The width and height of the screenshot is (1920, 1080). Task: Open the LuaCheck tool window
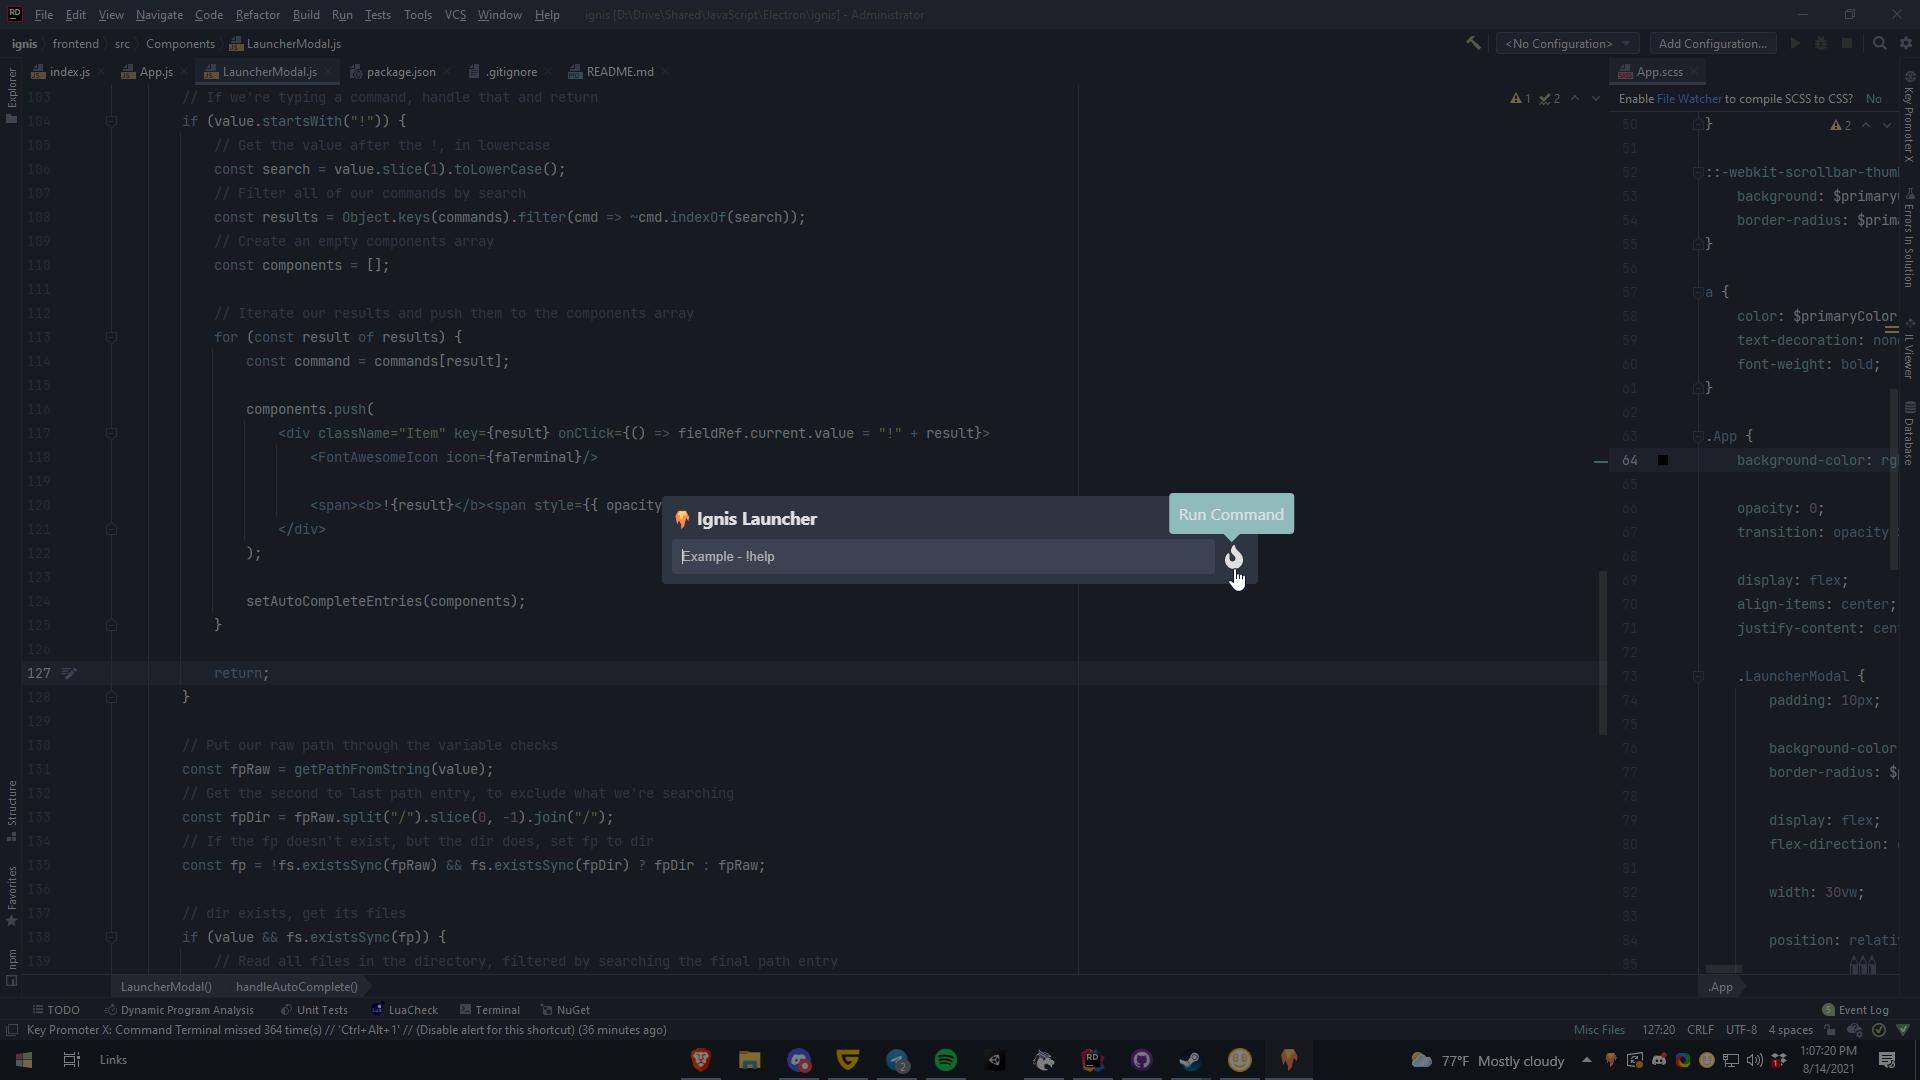pyautogui.click(x=405, y=1010)
